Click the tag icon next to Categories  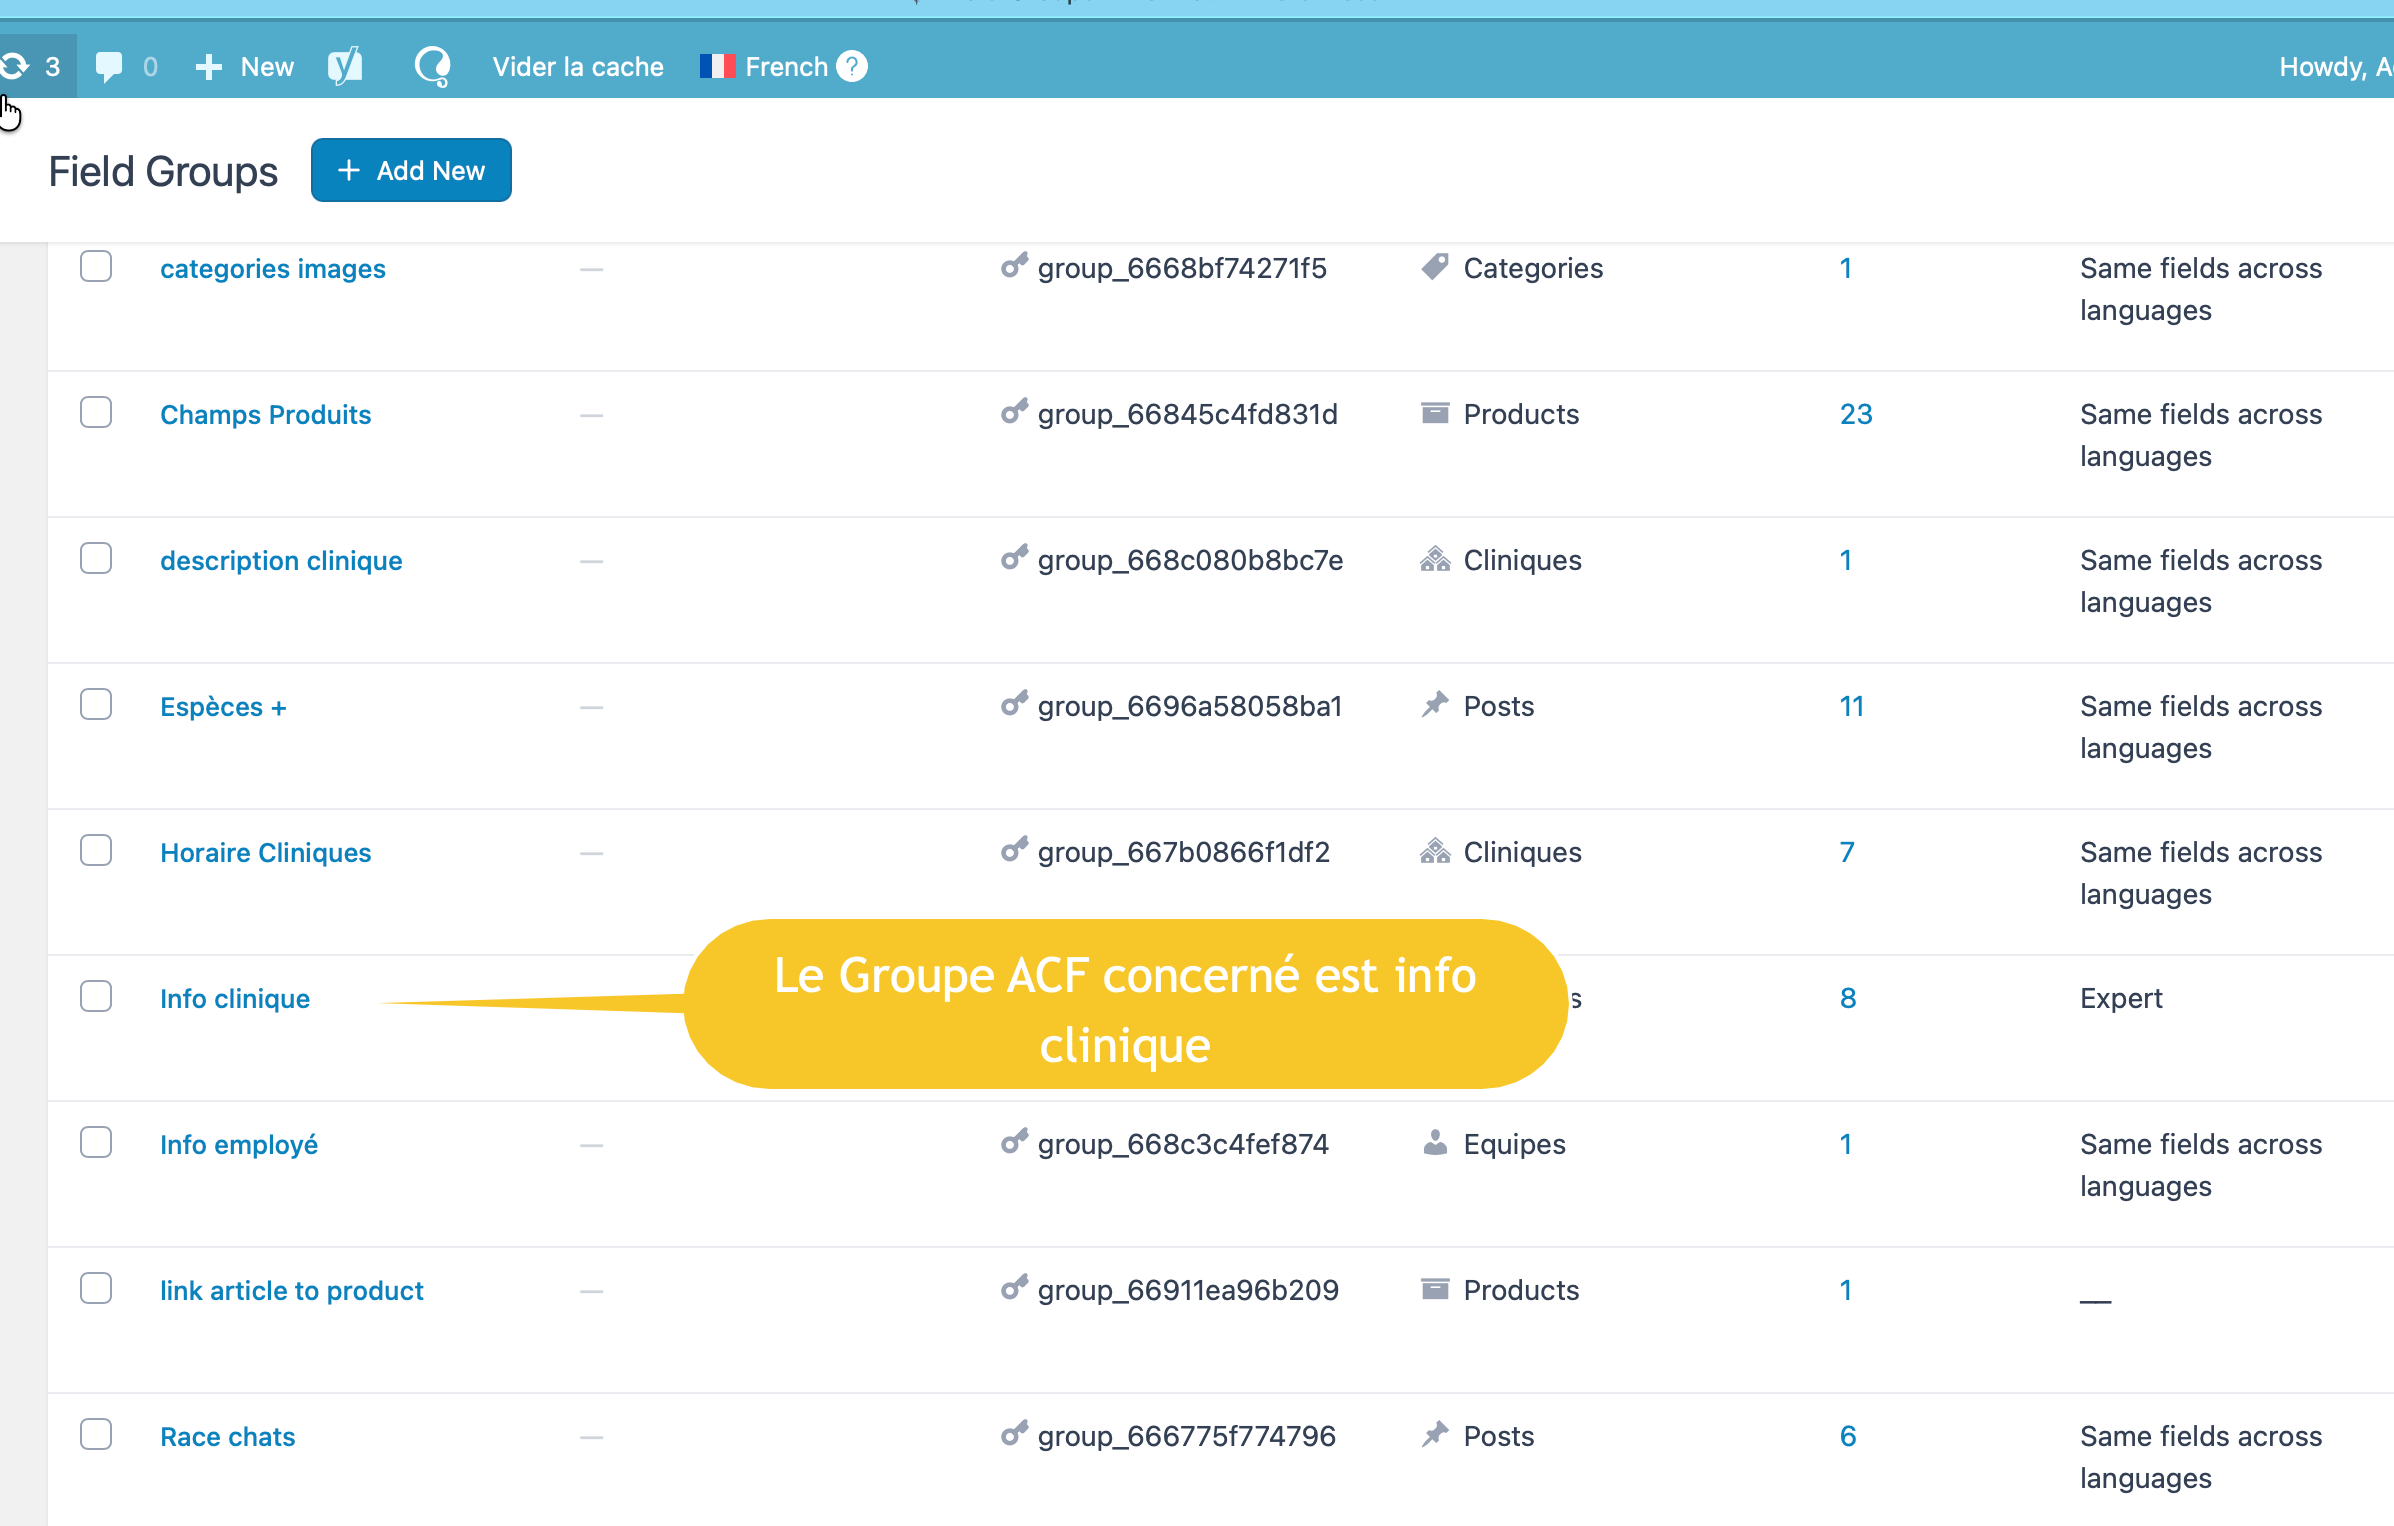click(x=1435, y=267)
